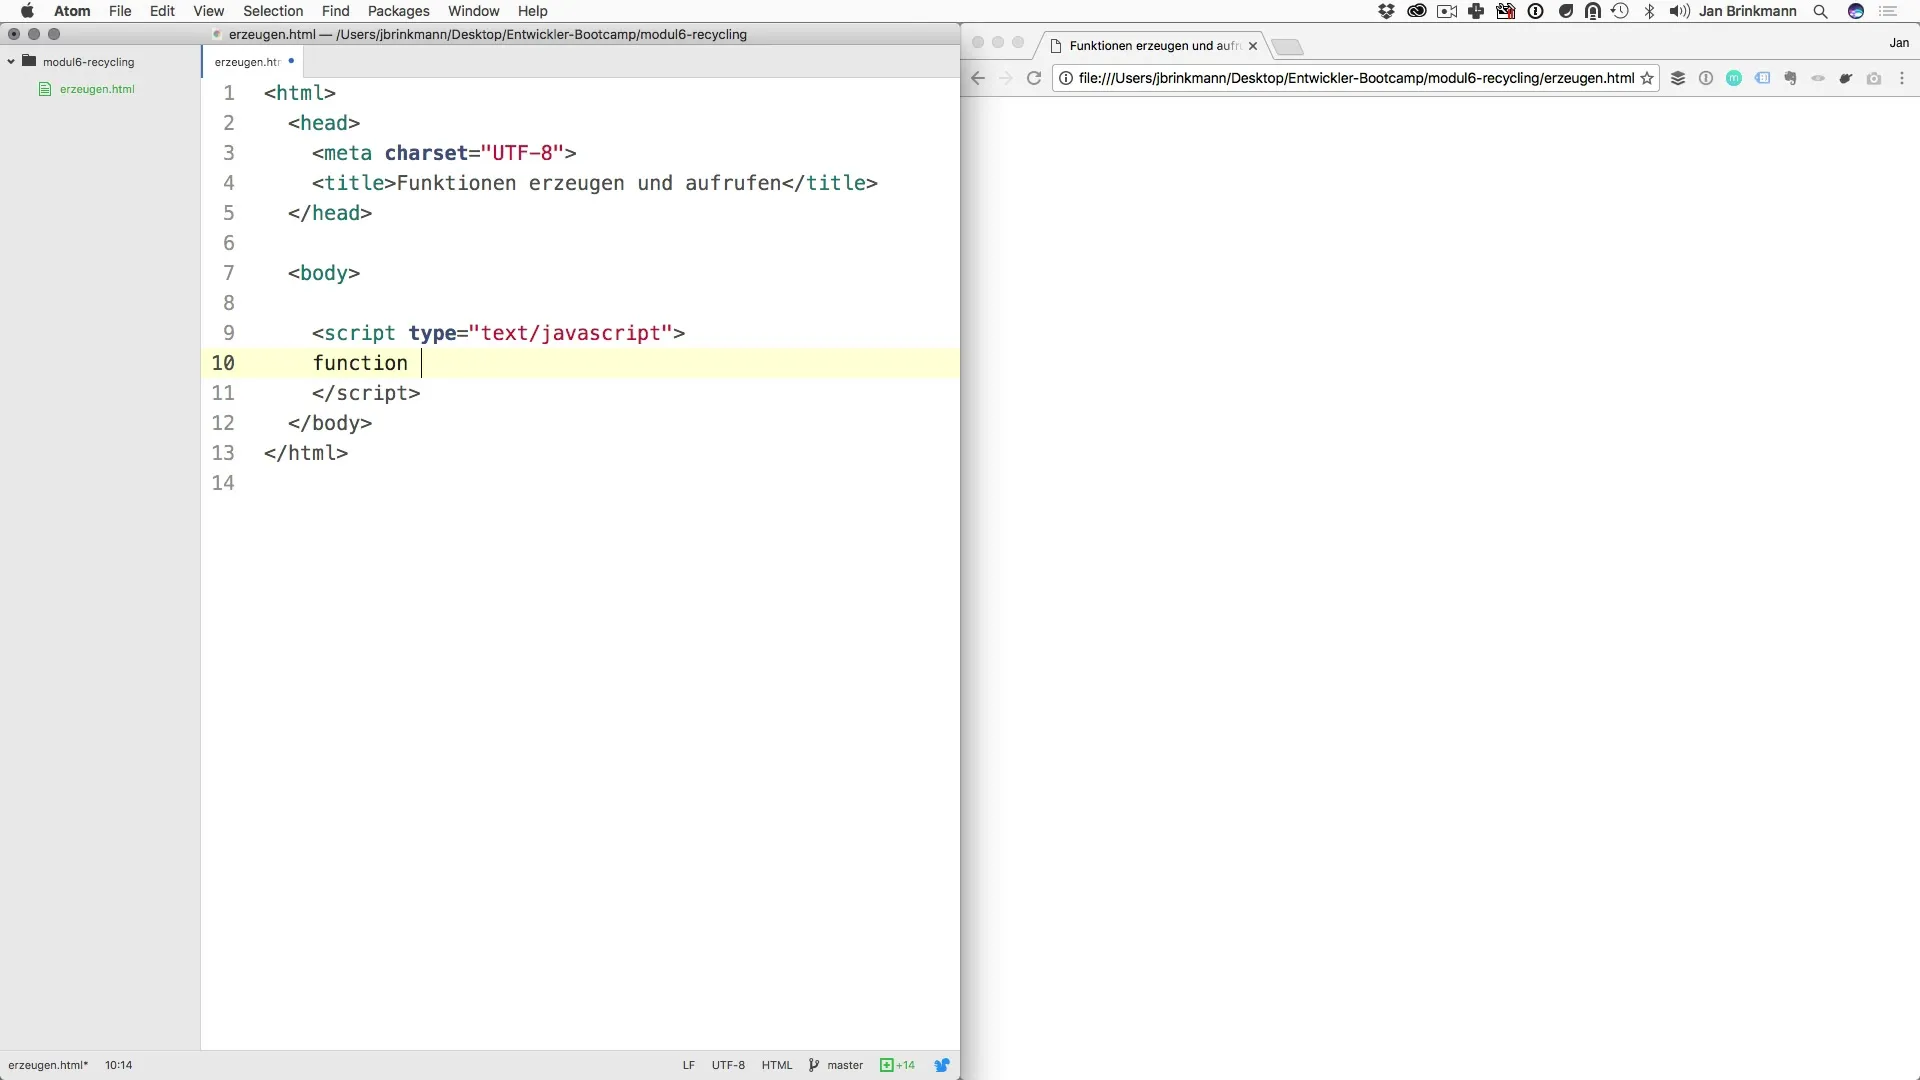Open the Chrome three-dot menu
This screenshot has width=1920, height=1080.
pyautogui.click(x=1902, y=78)
